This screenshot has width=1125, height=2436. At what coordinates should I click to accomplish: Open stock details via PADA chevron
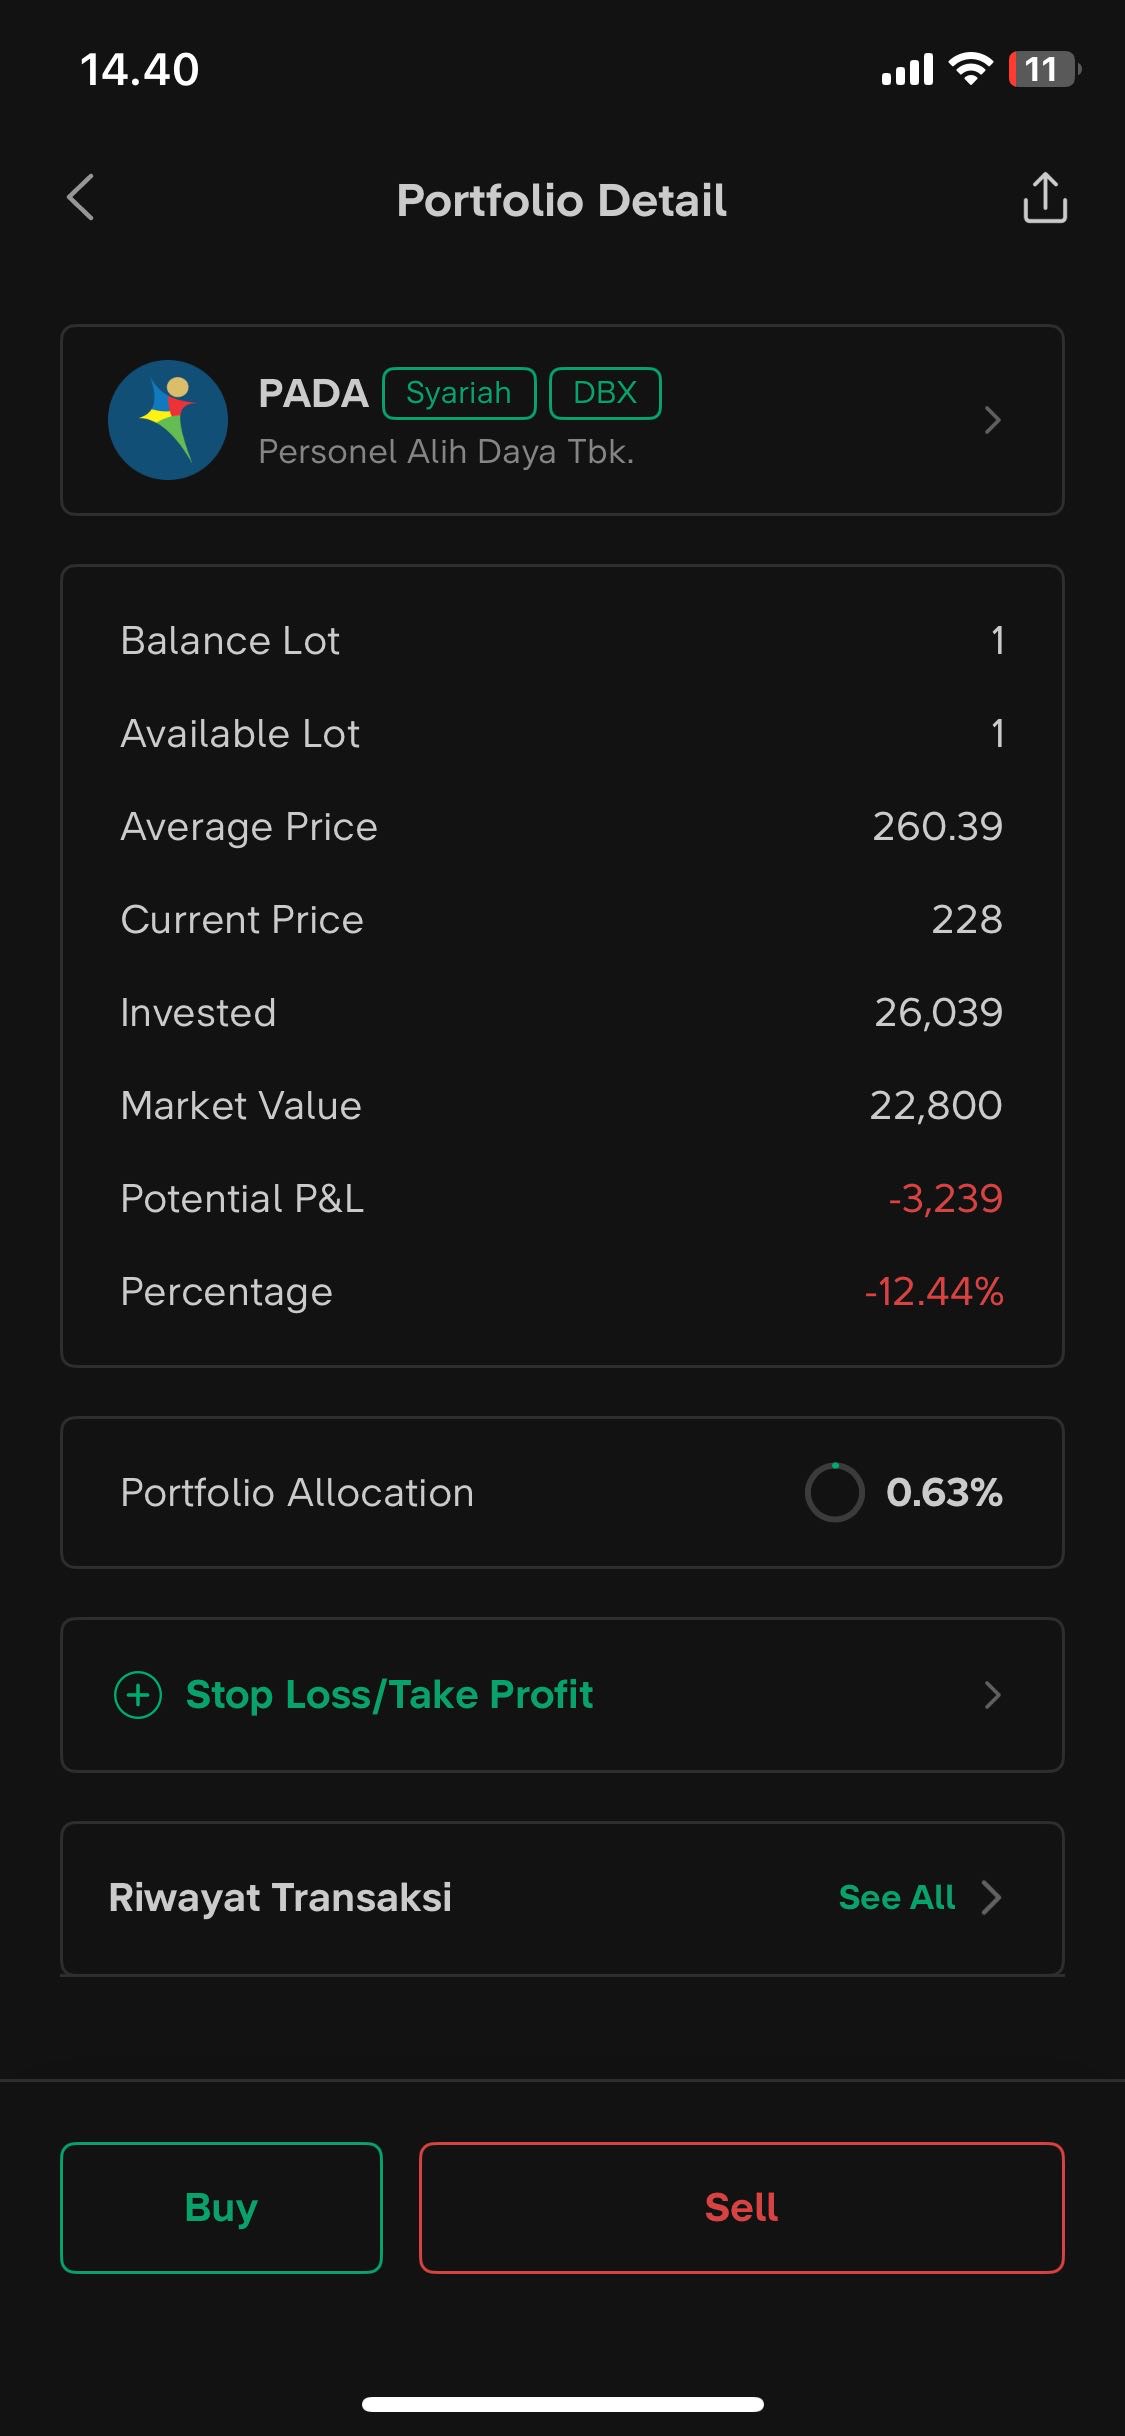click(x=992, y=420)
